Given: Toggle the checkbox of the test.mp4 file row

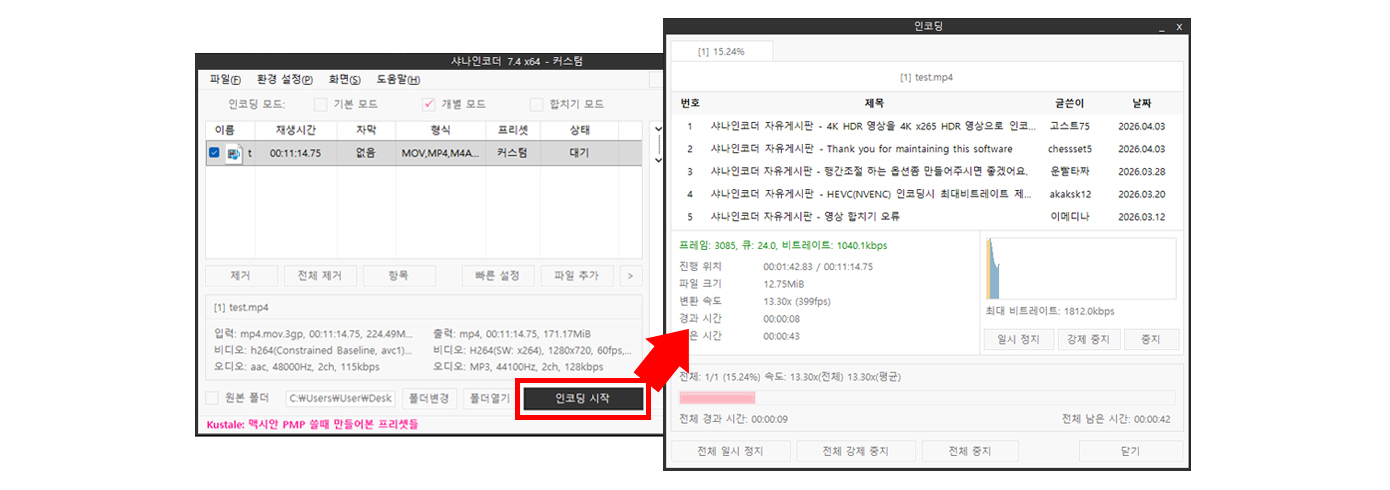Looking at the screenshot, I should click(214, 153).
